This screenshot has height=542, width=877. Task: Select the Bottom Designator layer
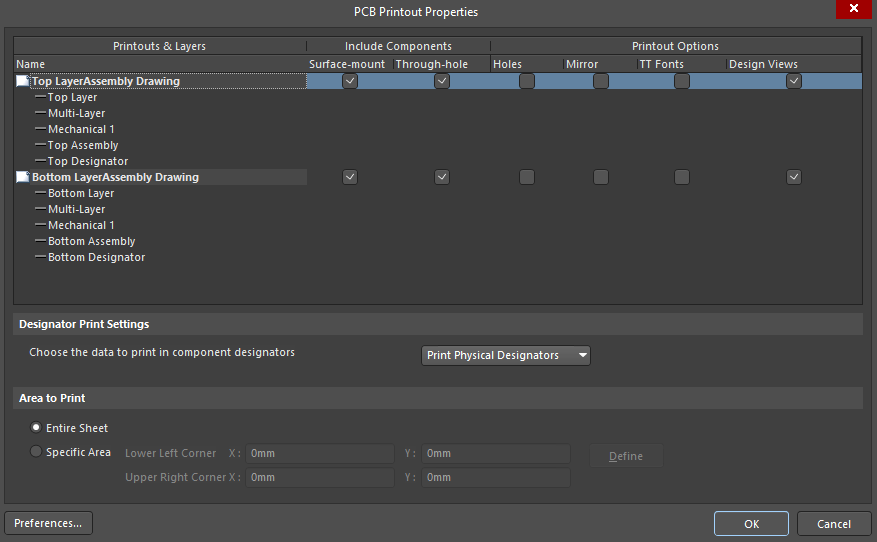pos(96,257)
